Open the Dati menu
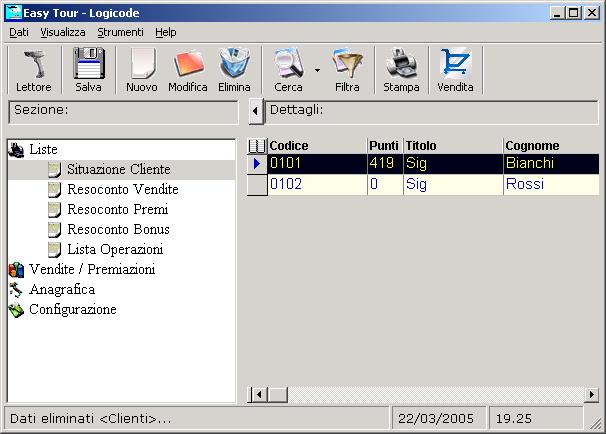The width and height of the screenshot is (606, 434). click(19, 32)
